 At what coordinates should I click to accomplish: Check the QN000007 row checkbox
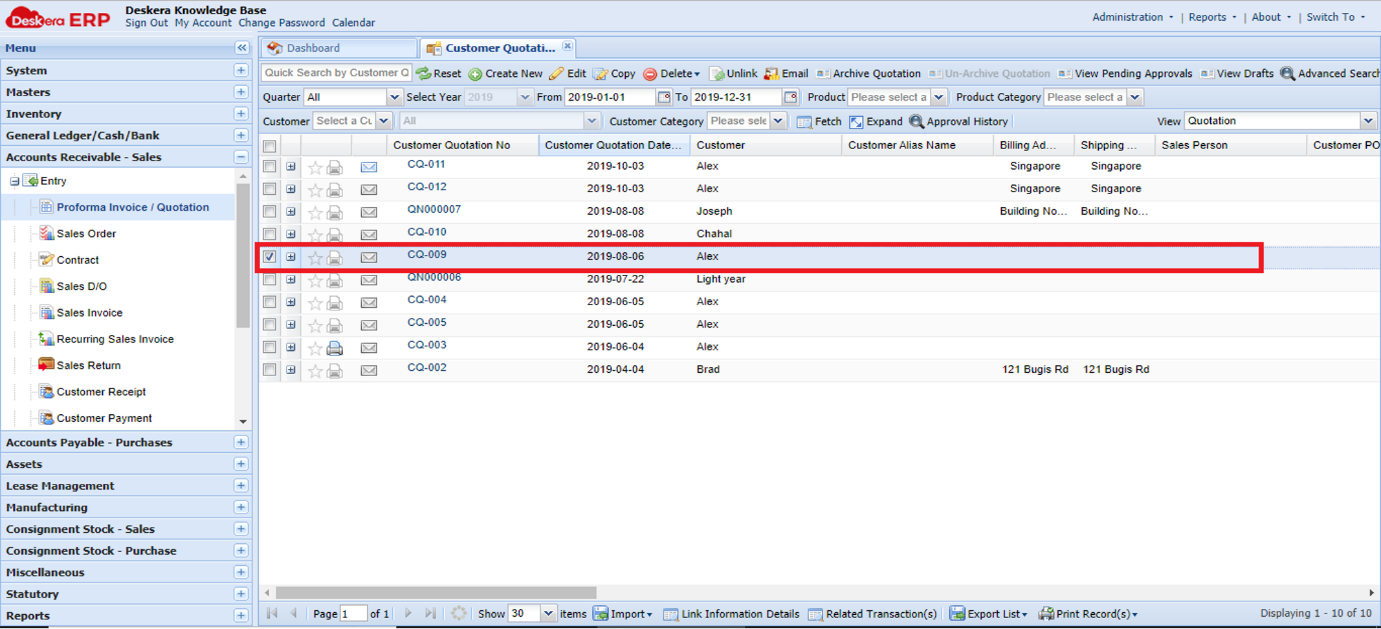coord(270,212)
